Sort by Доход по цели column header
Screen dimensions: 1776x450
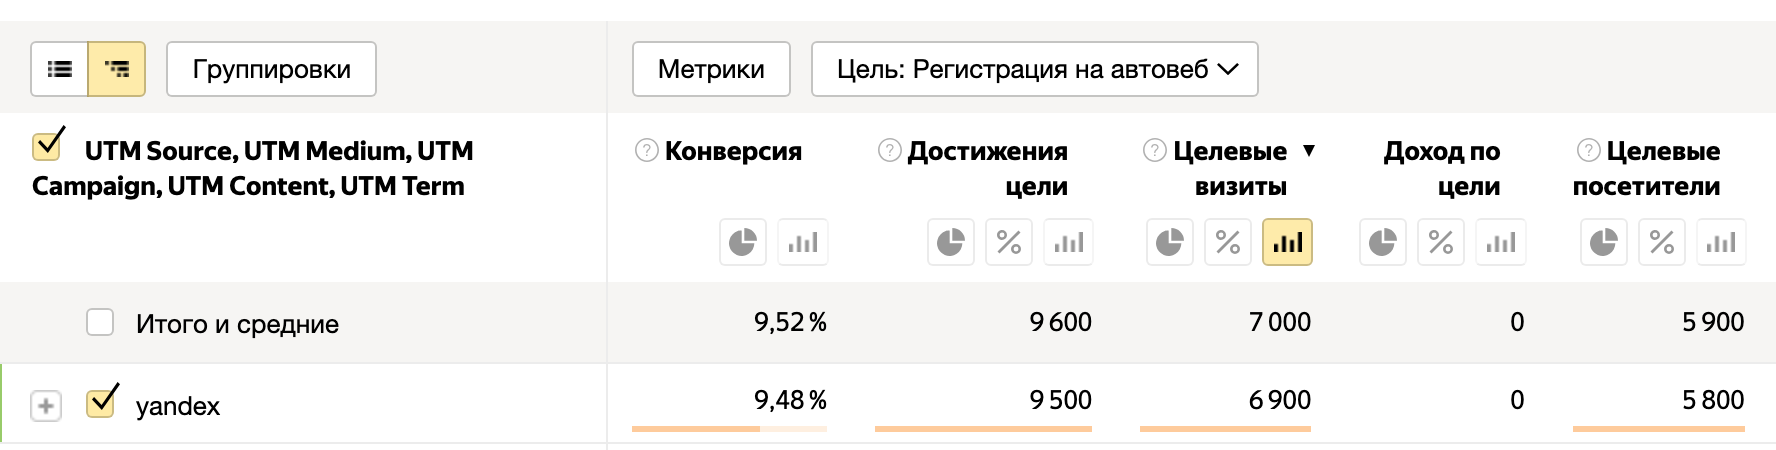tap(1442, 168)
